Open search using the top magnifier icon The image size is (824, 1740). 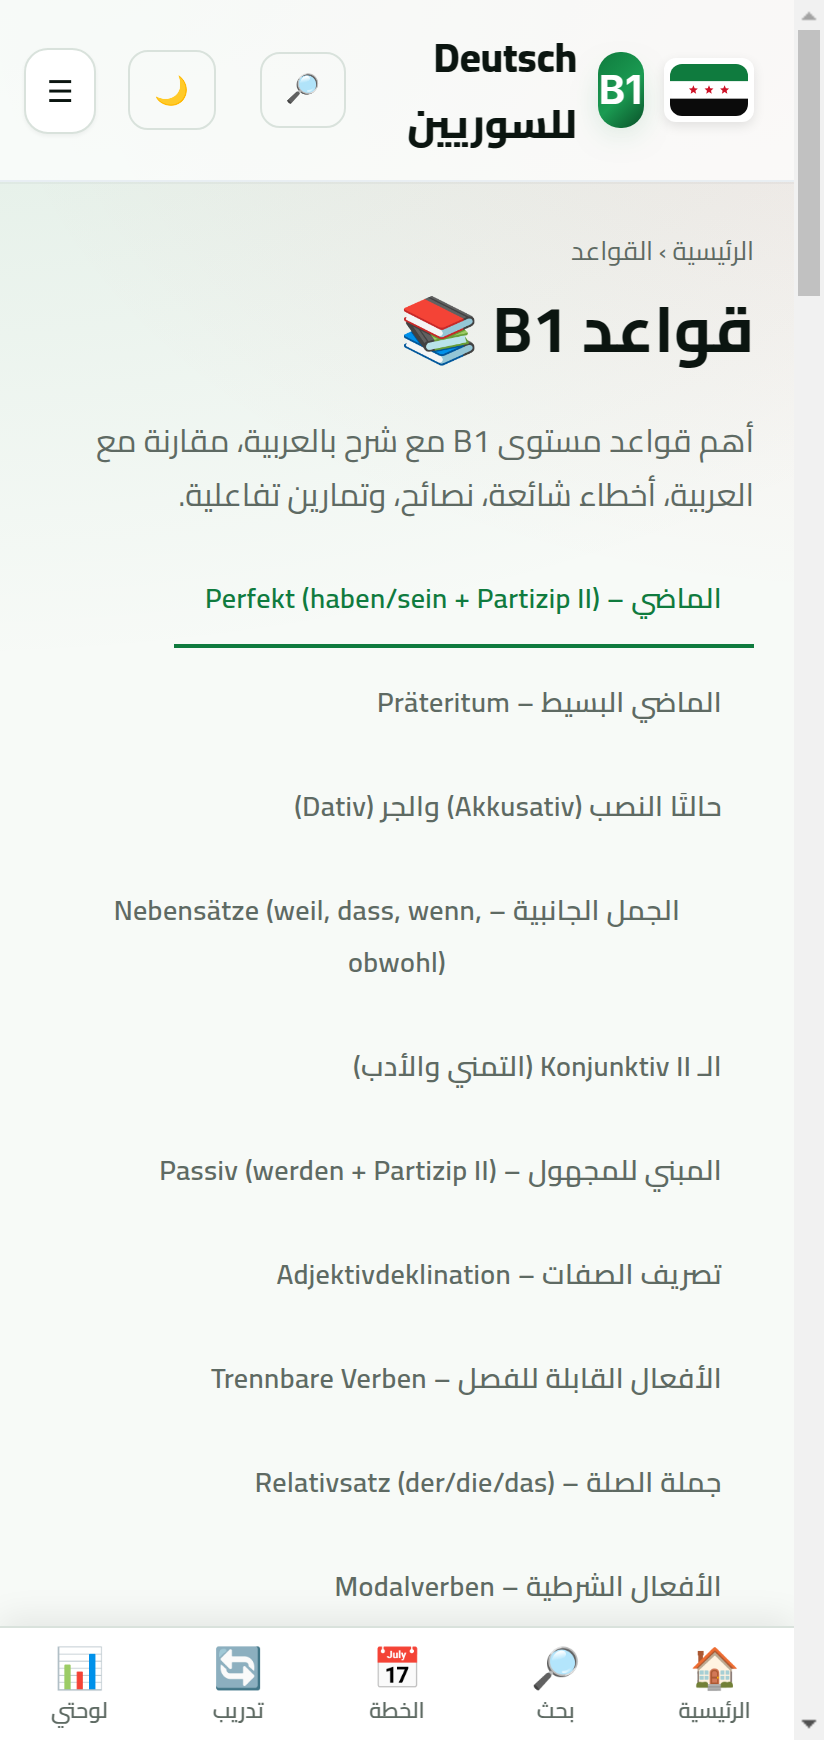coord(302,91)
